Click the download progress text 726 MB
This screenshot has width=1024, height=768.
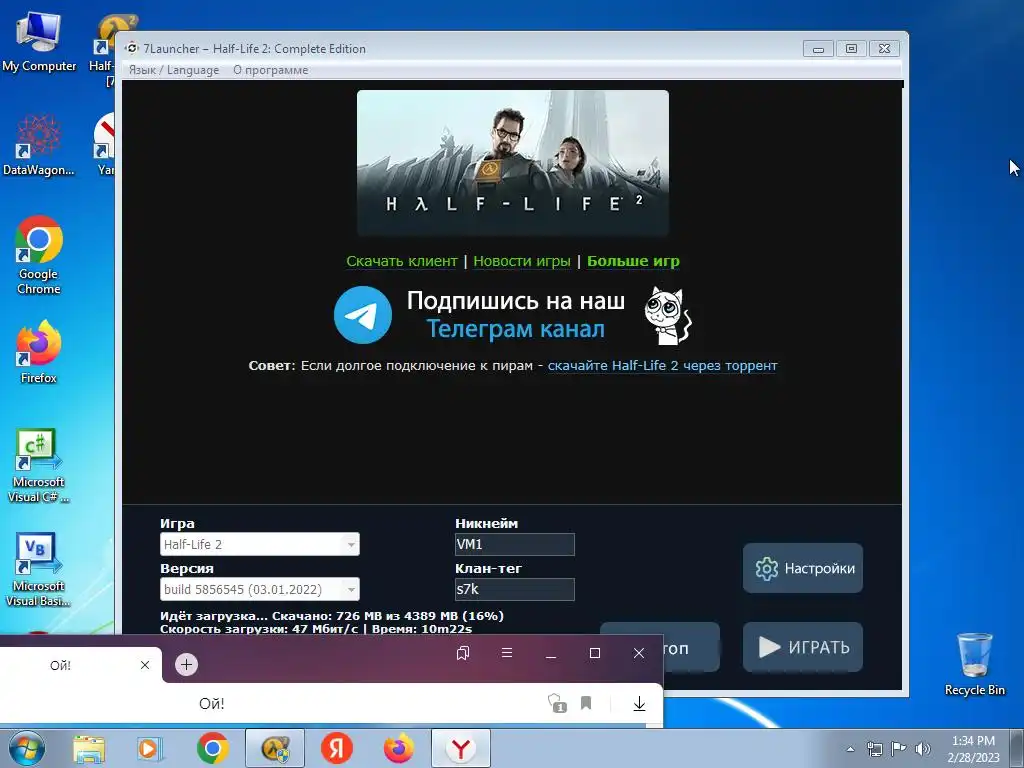pyautogui.click(x=332, y=616)
